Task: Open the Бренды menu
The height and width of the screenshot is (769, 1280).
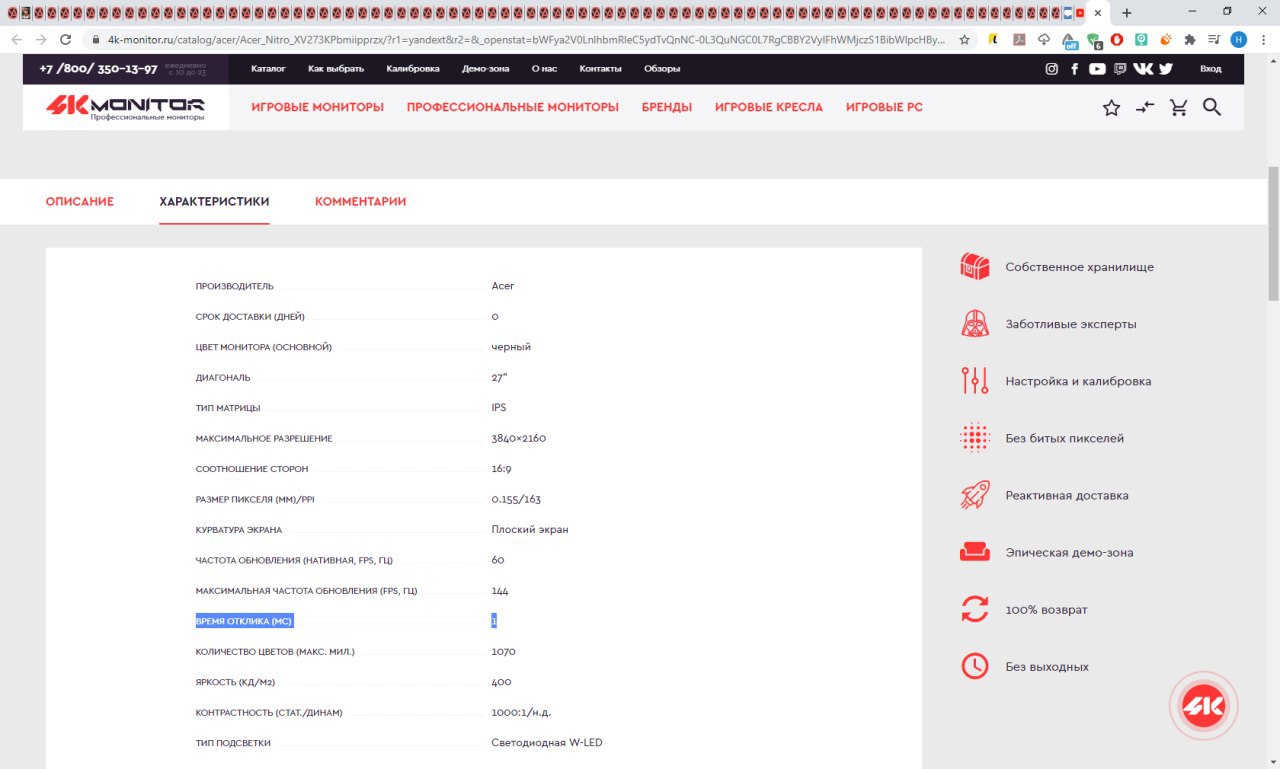Action: pos(667,107)
